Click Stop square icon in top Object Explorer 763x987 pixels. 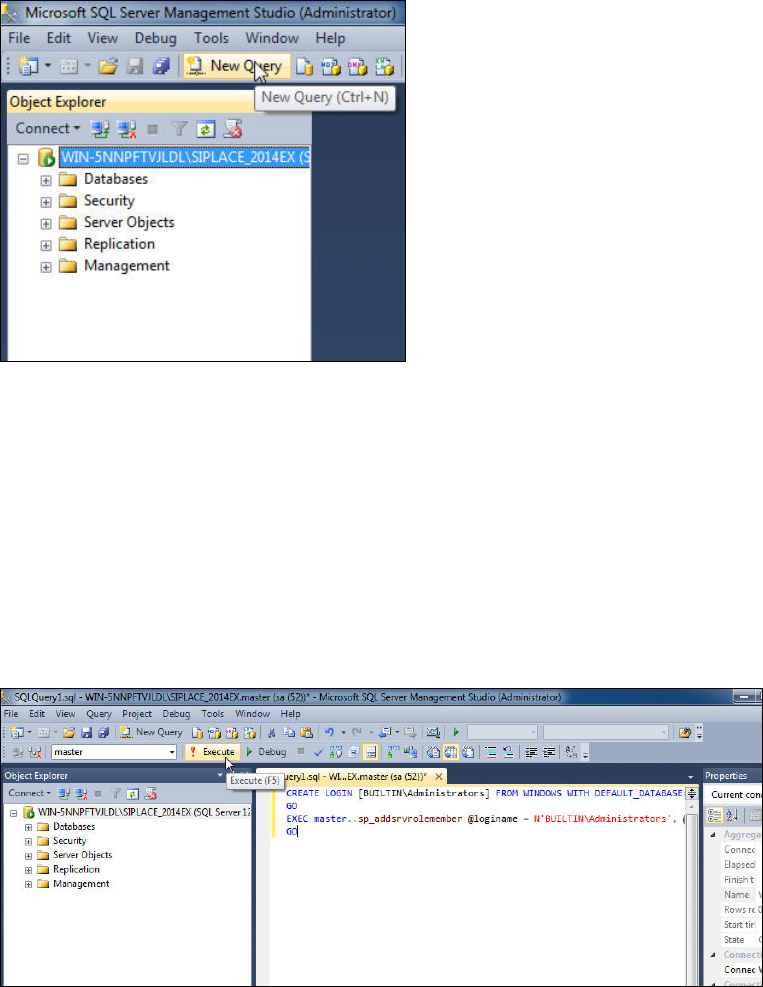click(152, 129)
